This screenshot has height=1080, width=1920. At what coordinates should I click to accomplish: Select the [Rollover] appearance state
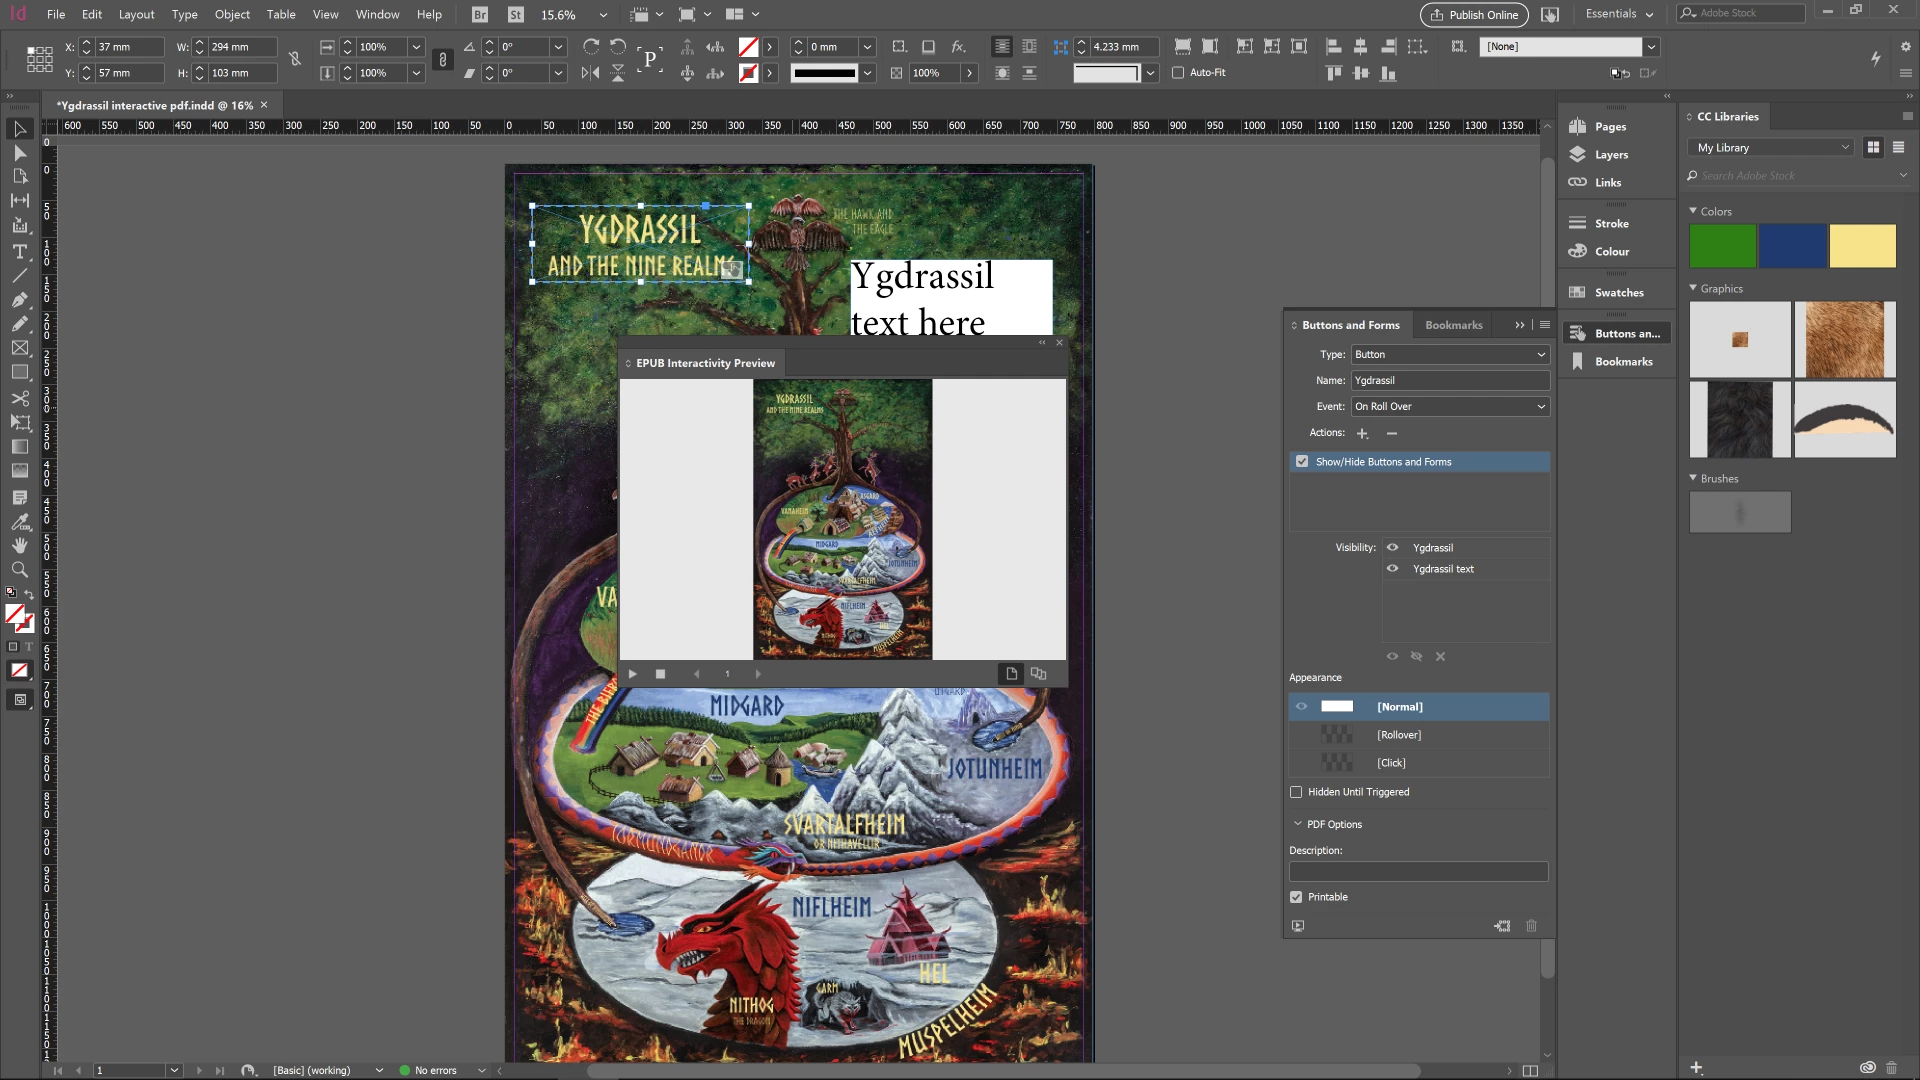pos(1398,735)
